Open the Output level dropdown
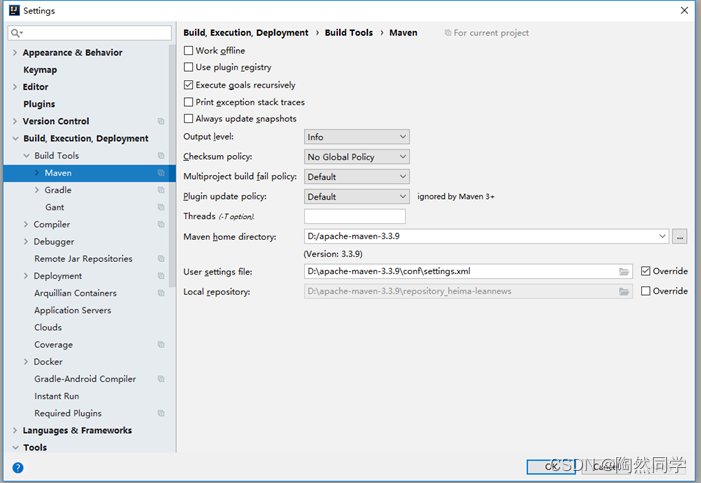 click(x=357, y=137)
